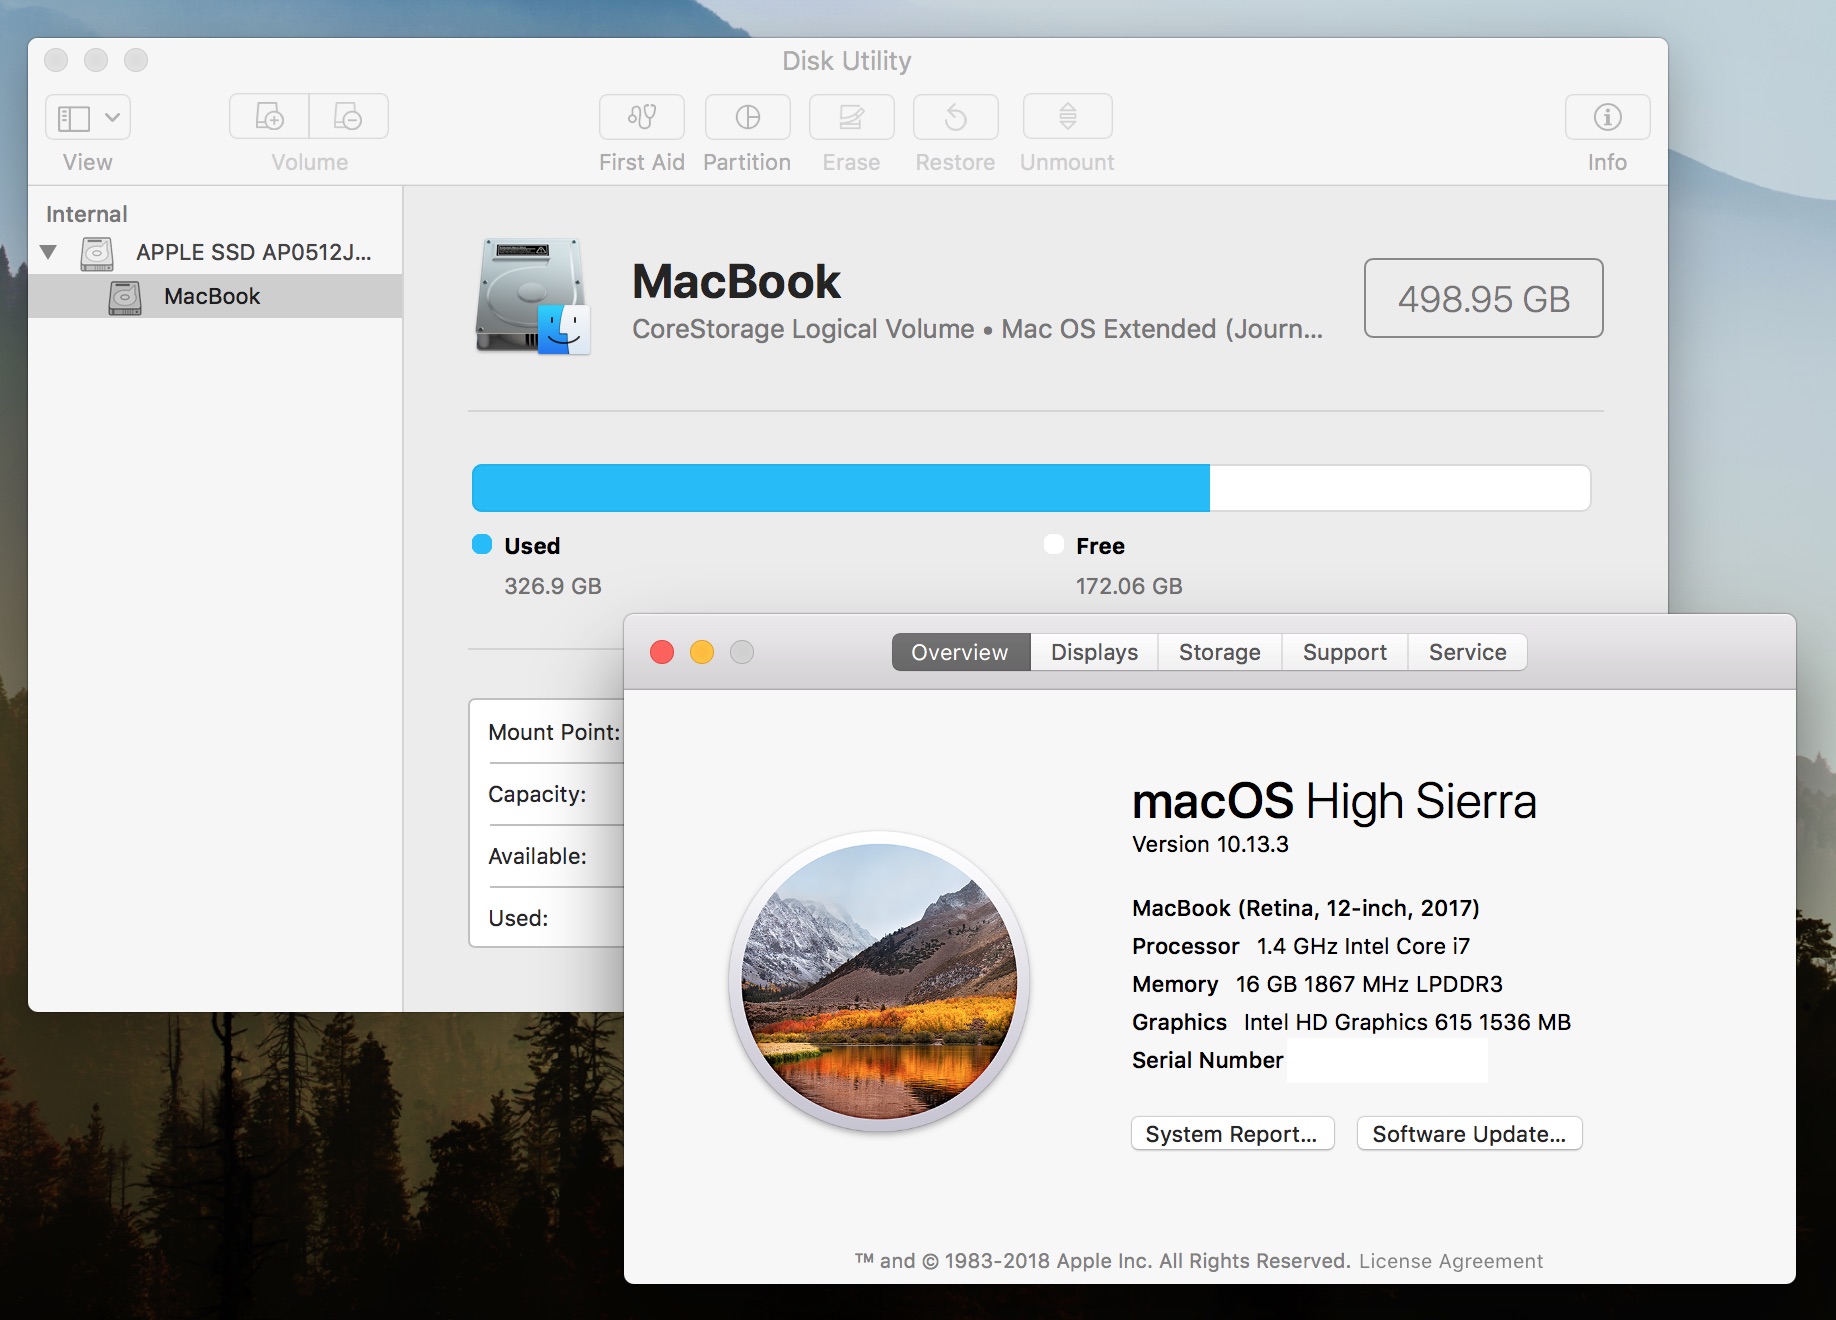1836x1320 pixels.
Task: Close the About This Mac window
Action: 662,652
